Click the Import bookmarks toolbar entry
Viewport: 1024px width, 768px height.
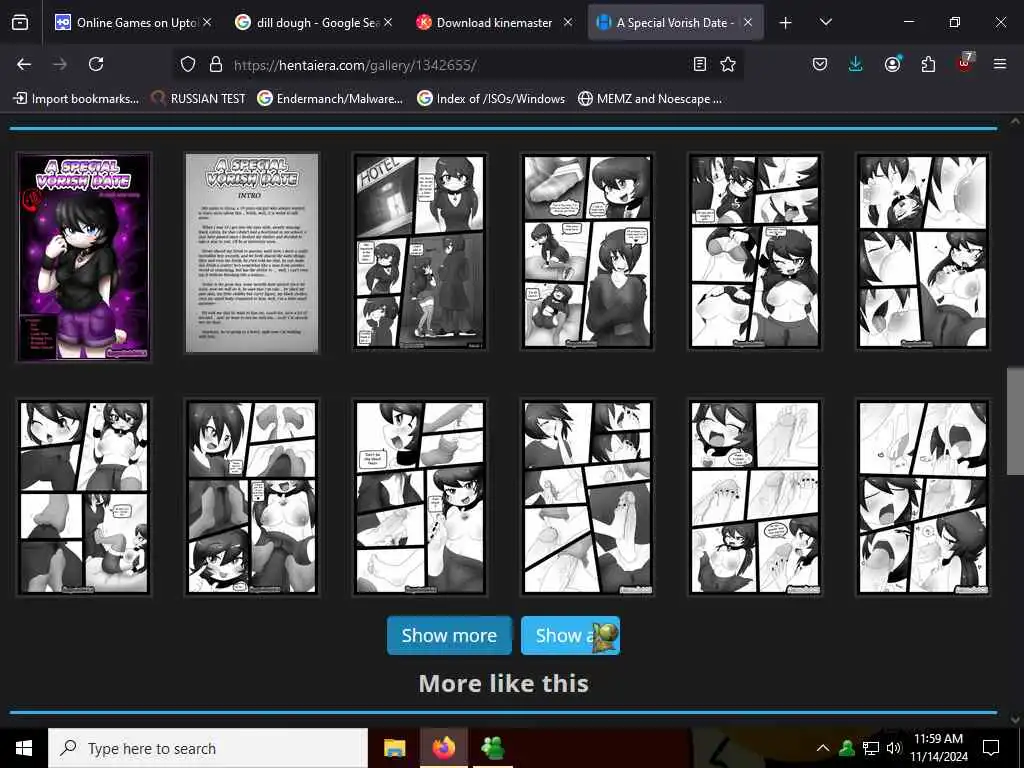coord(76,99)
